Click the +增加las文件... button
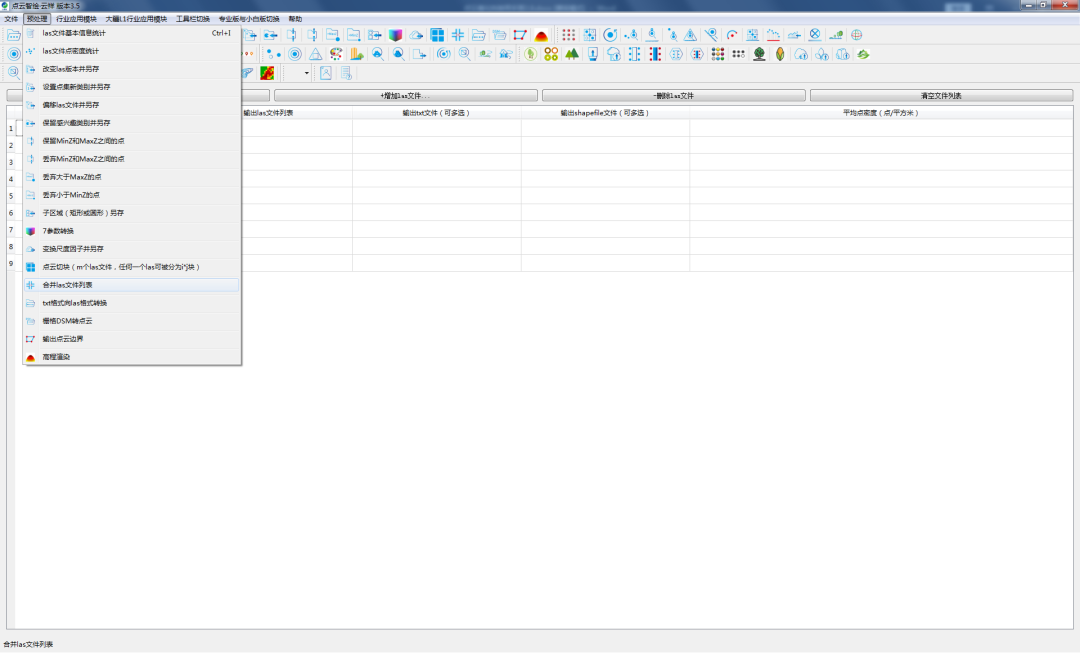Viewport: 1080px width, 653px height. tap(406, 96)
